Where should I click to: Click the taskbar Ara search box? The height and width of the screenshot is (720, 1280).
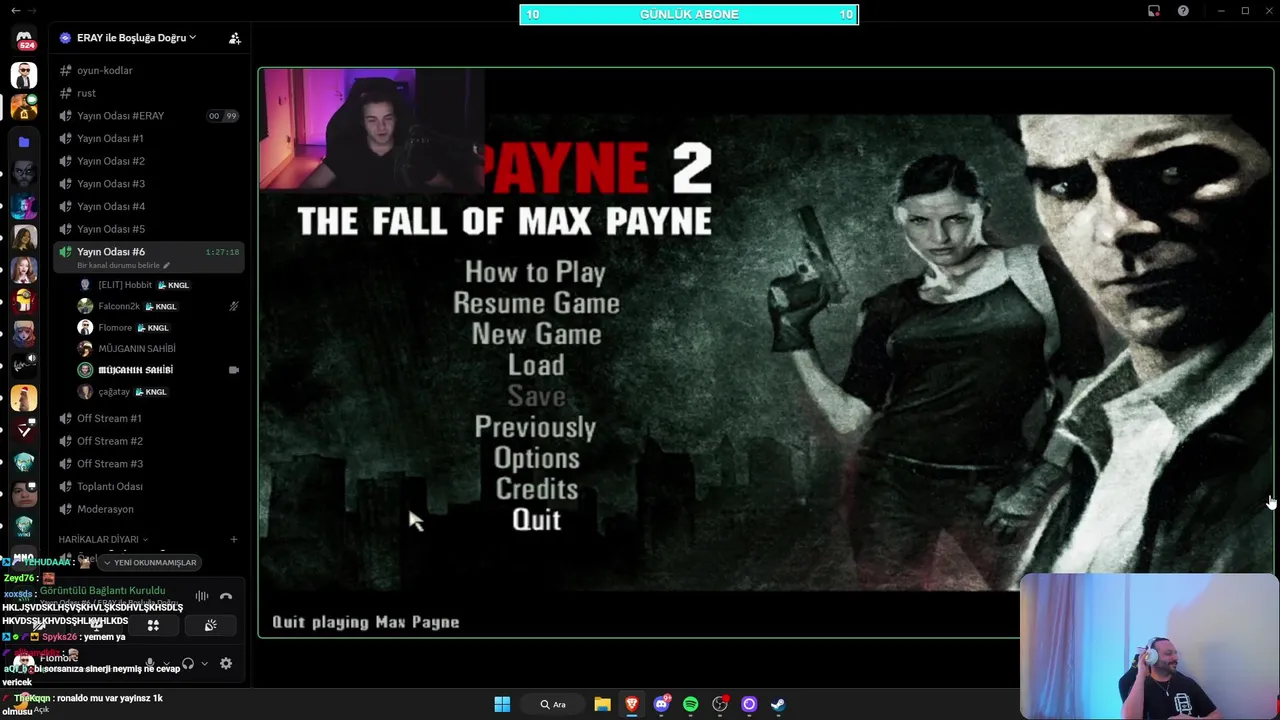(x=553, y=704)
